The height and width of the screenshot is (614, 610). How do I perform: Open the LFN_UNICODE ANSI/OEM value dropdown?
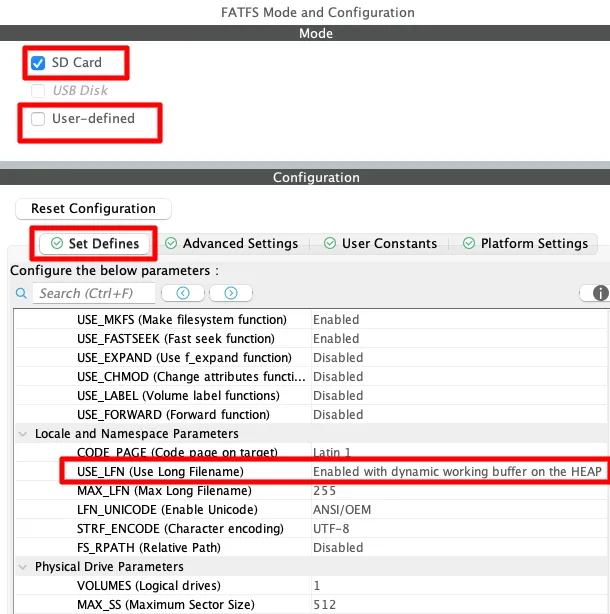coord(459,509)
